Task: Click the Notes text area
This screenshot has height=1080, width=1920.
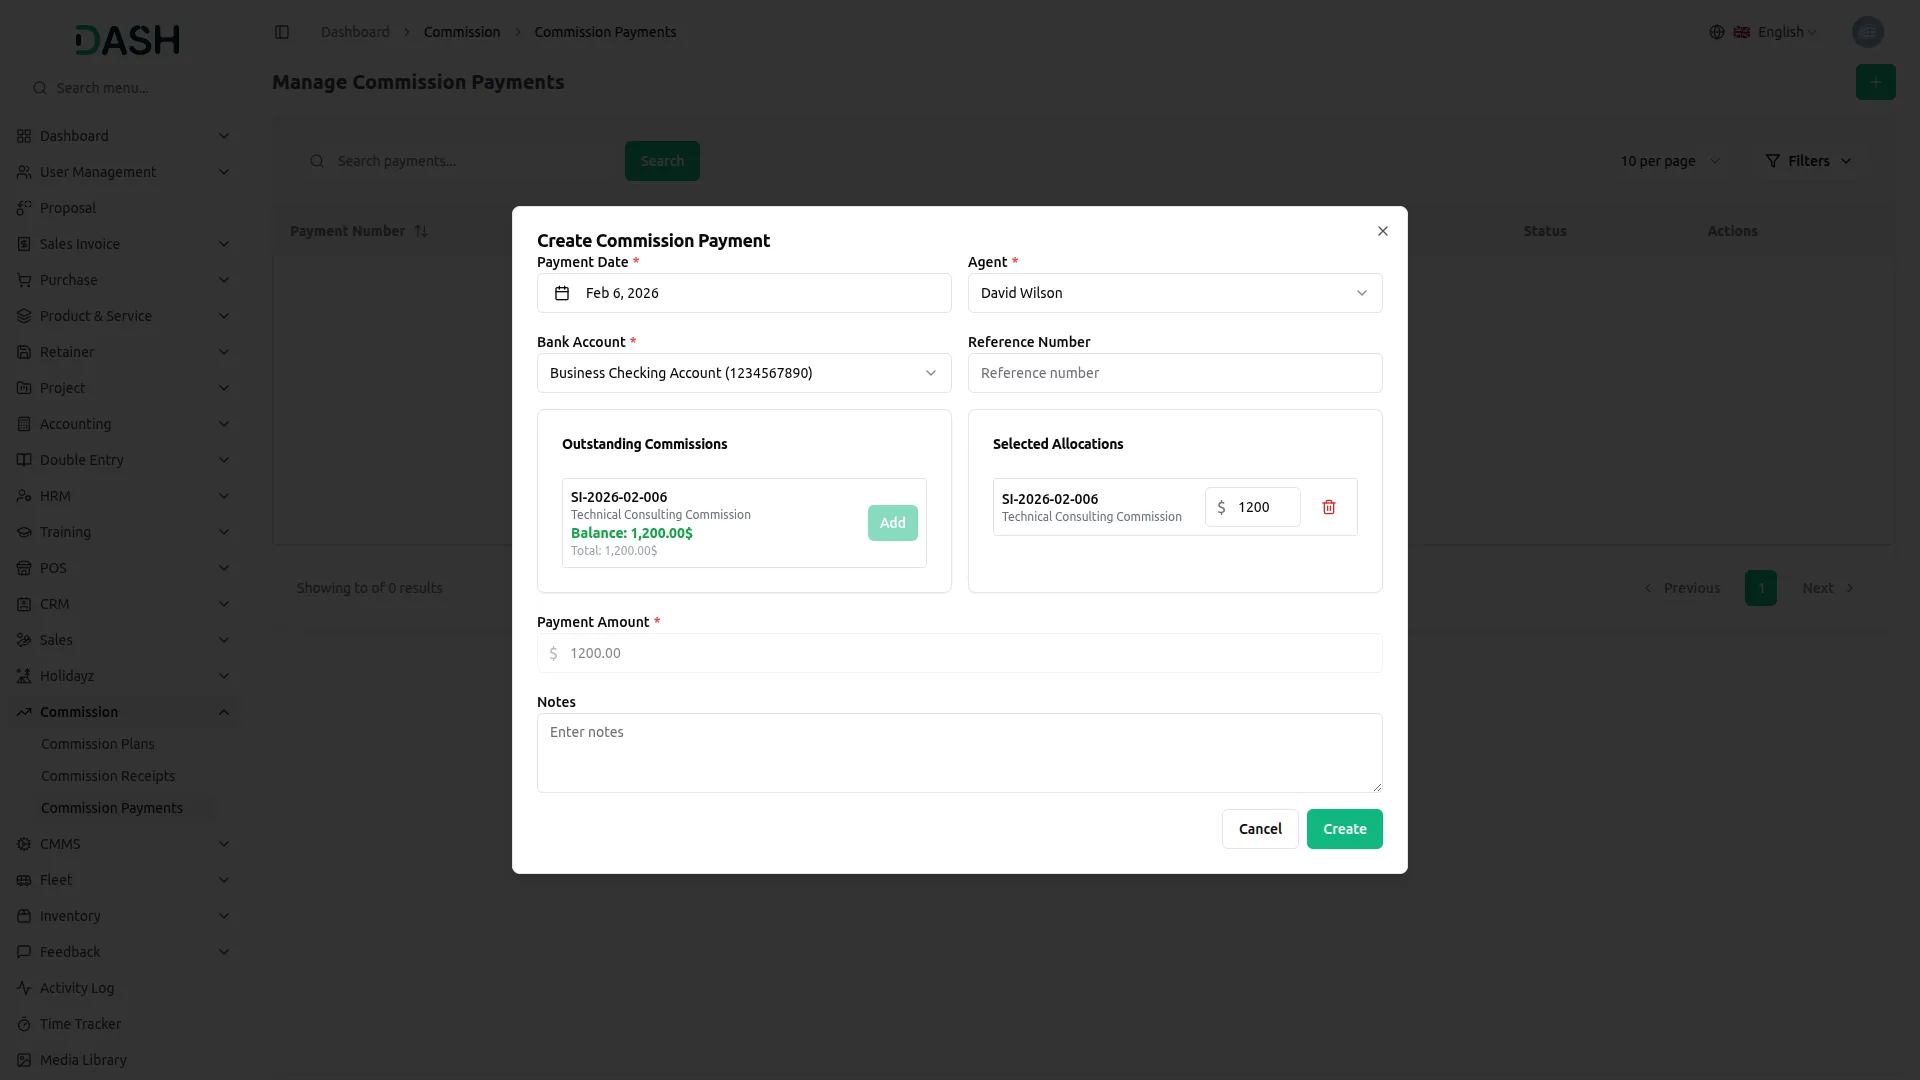Action: (x=960, y=753)
